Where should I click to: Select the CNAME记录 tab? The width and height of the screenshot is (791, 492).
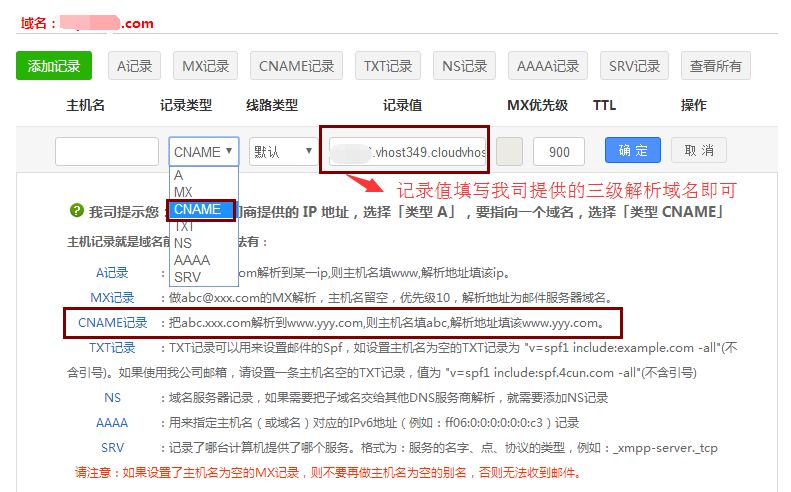click(x=296, y=66)
